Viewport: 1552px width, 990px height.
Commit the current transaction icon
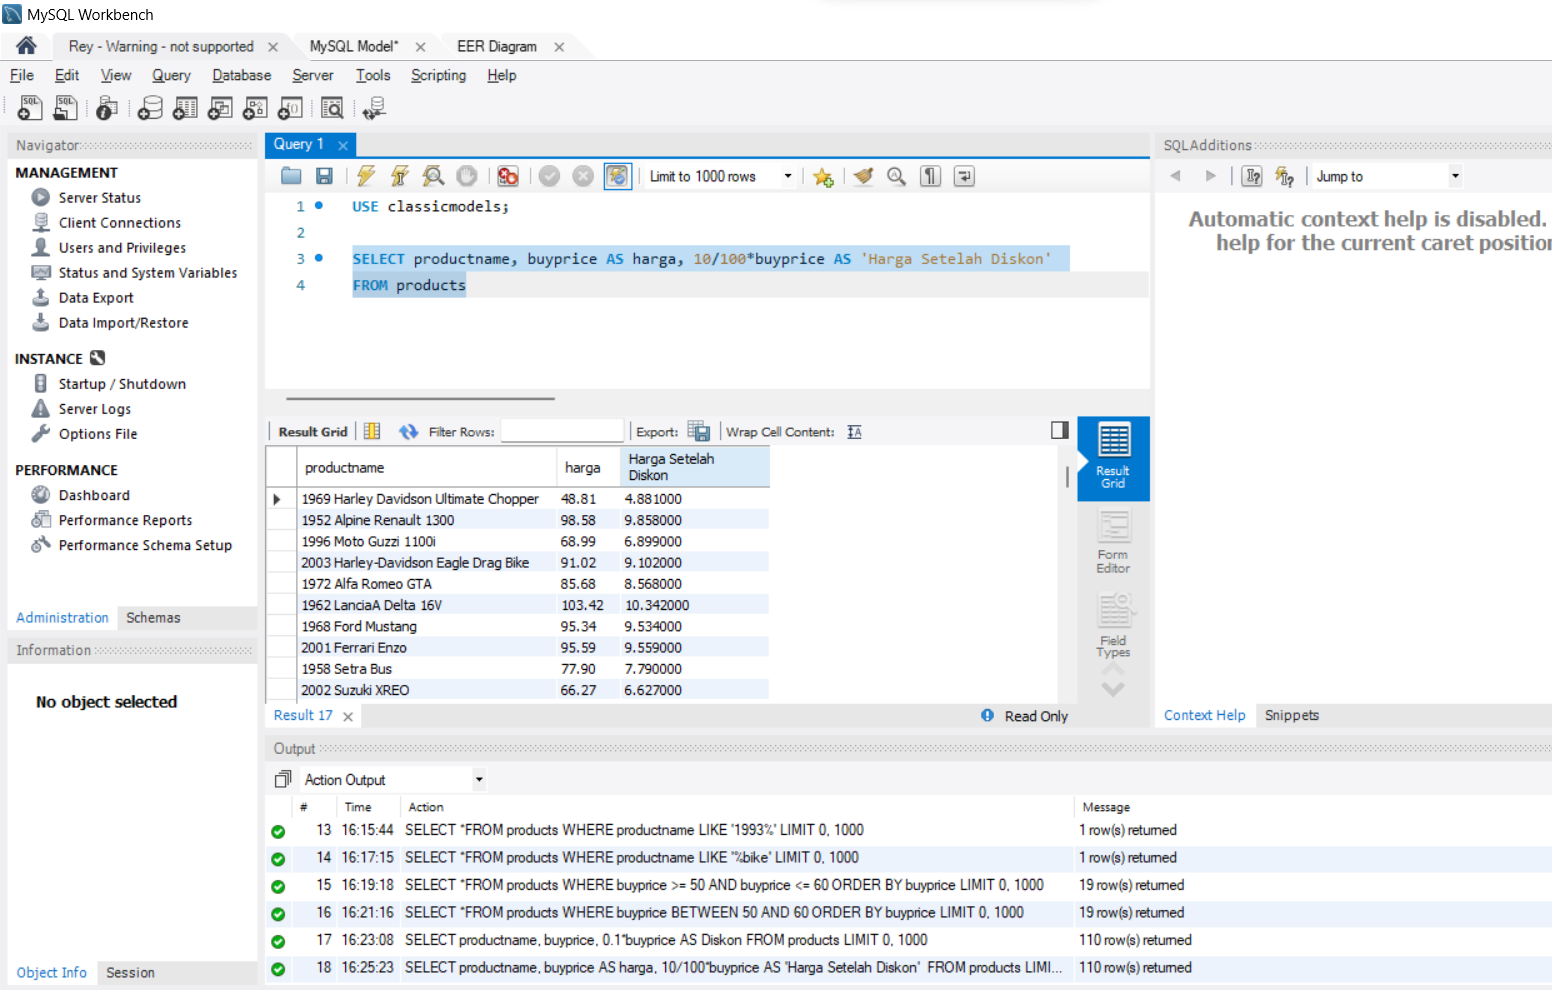tap(549, 176)
